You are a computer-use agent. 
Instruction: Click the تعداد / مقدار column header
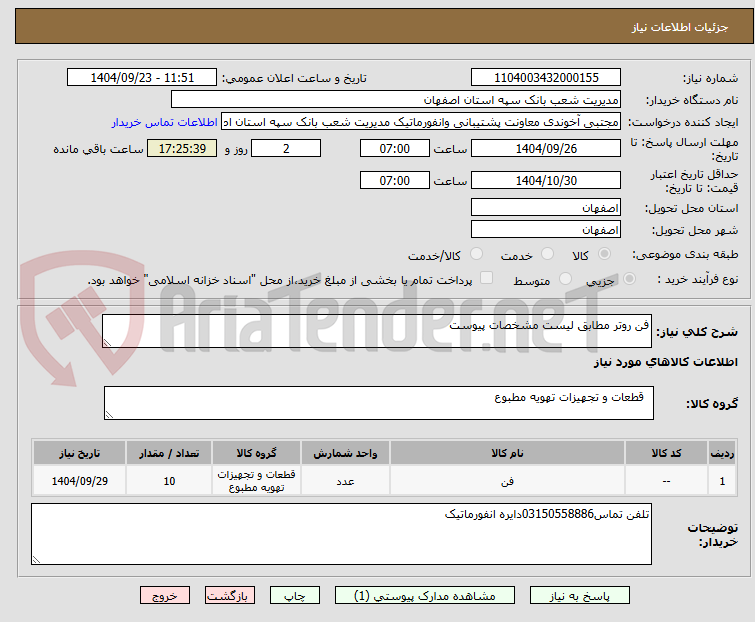pyautogui.click(x=169, y=453)
